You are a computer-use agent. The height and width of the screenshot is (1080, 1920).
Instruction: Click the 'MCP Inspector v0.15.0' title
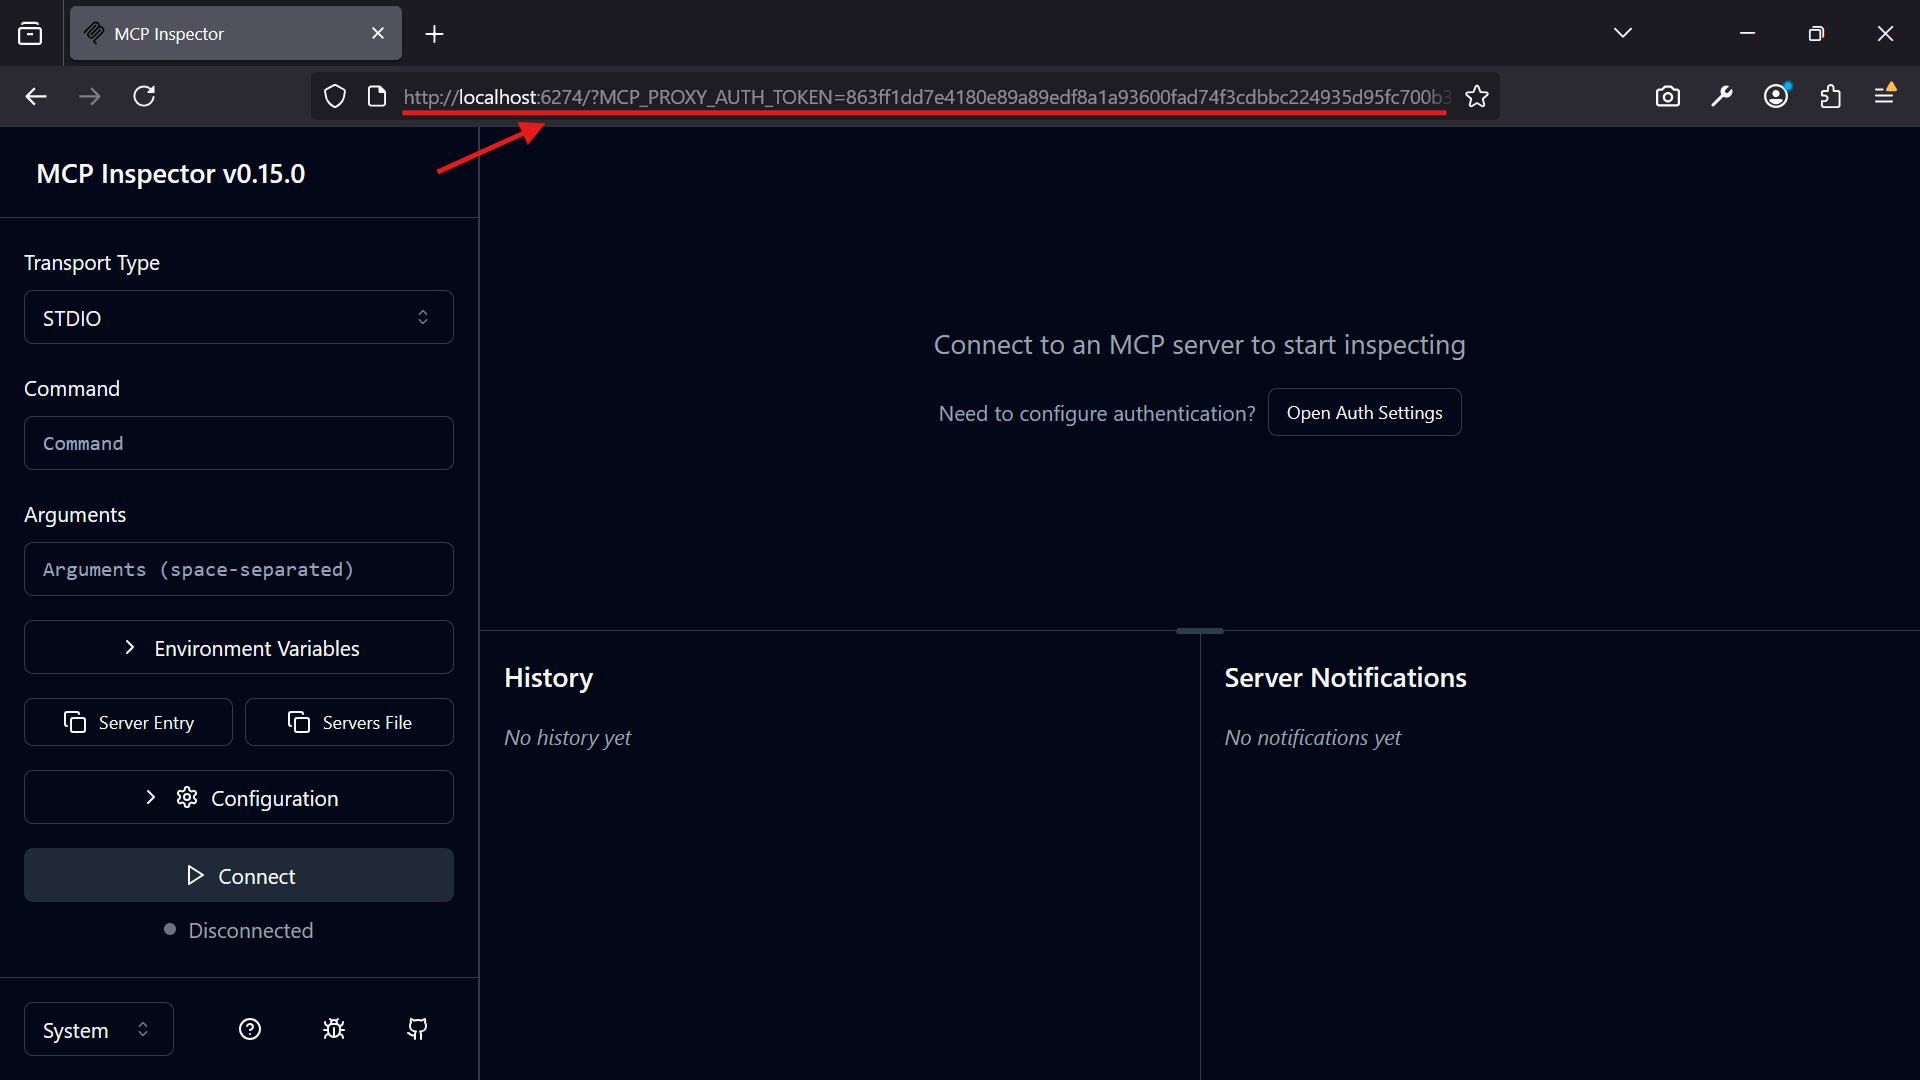[171, 173]
